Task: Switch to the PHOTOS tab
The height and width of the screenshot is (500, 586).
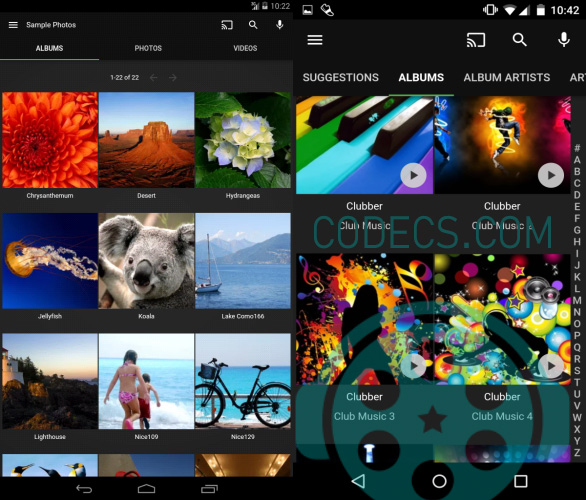Action: (x=148, y=48)
